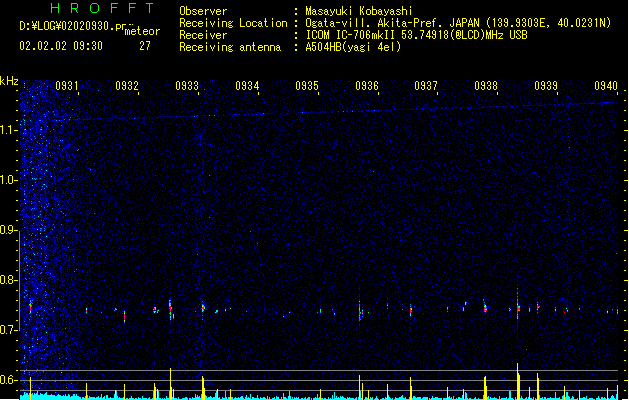Click the 0937 time marker

(x=426, y=86)
